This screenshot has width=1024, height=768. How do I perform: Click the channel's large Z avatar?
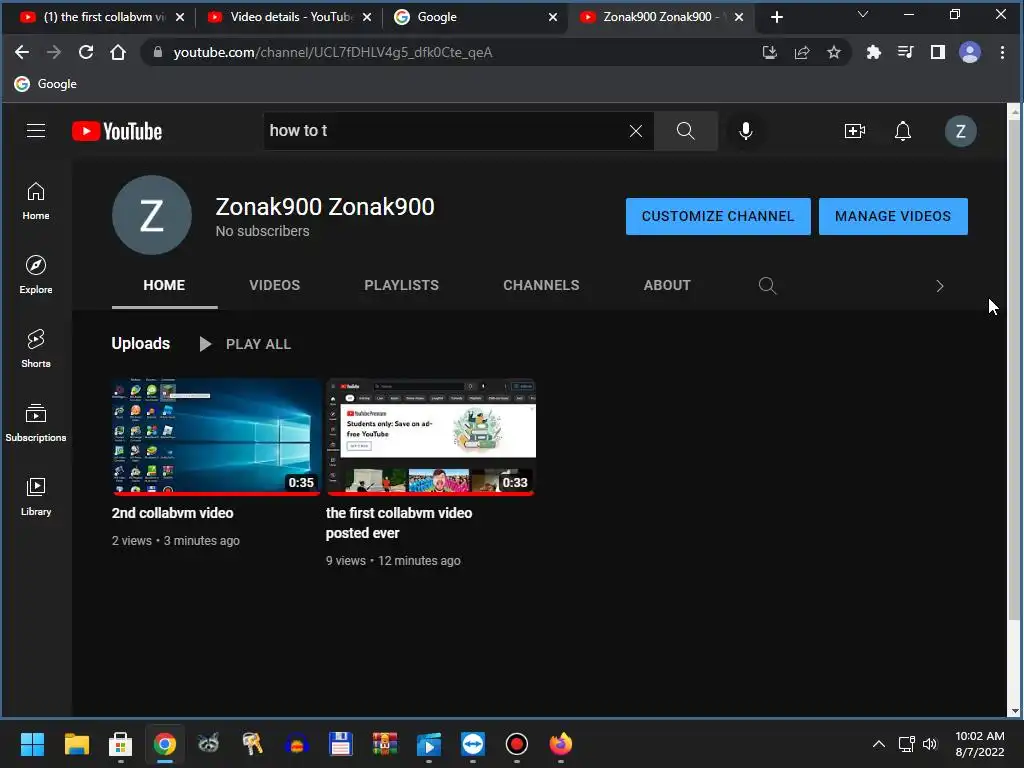[x=152, y=215]
